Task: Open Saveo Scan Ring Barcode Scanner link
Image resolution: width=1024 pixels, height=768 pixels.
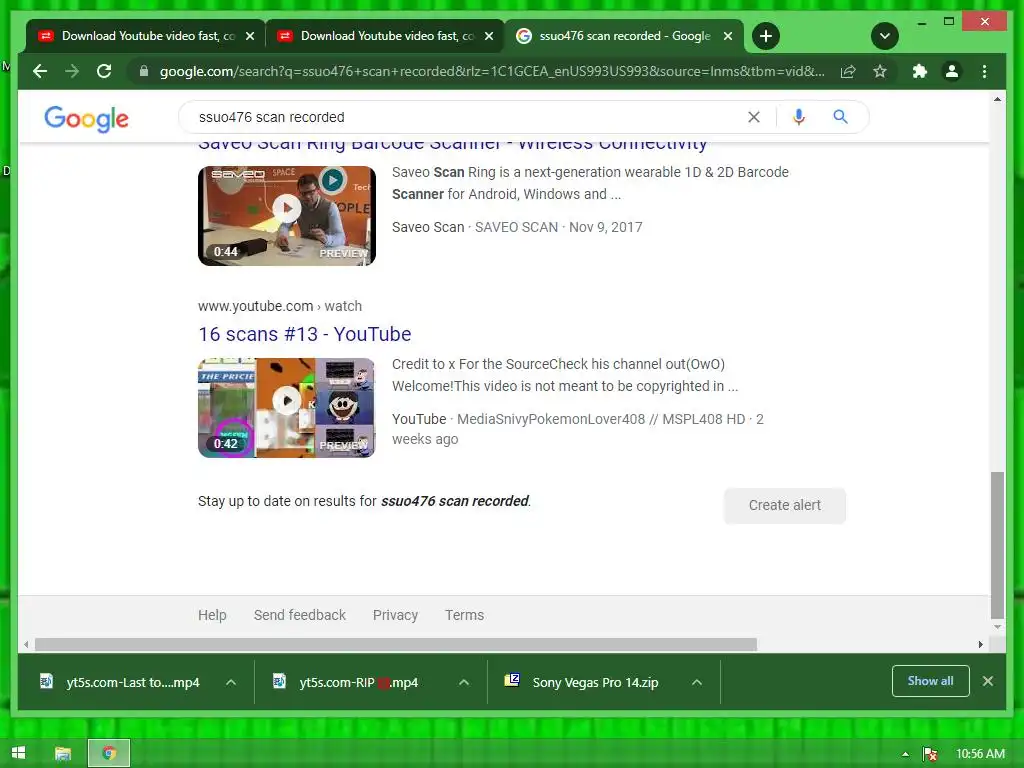Action: (x=453, y=145)
